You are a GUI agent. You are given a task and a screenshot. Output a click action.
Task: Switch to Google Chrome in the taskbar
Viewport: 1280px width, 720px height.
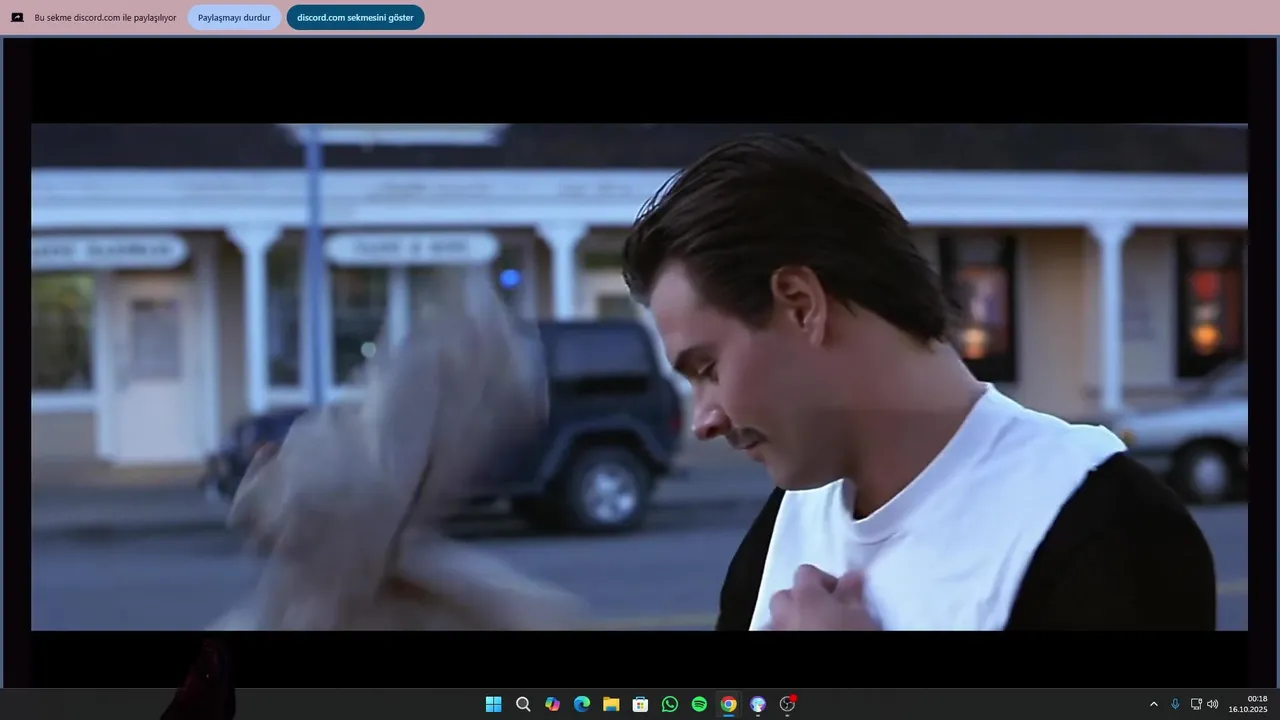click(x=729, y=704)
